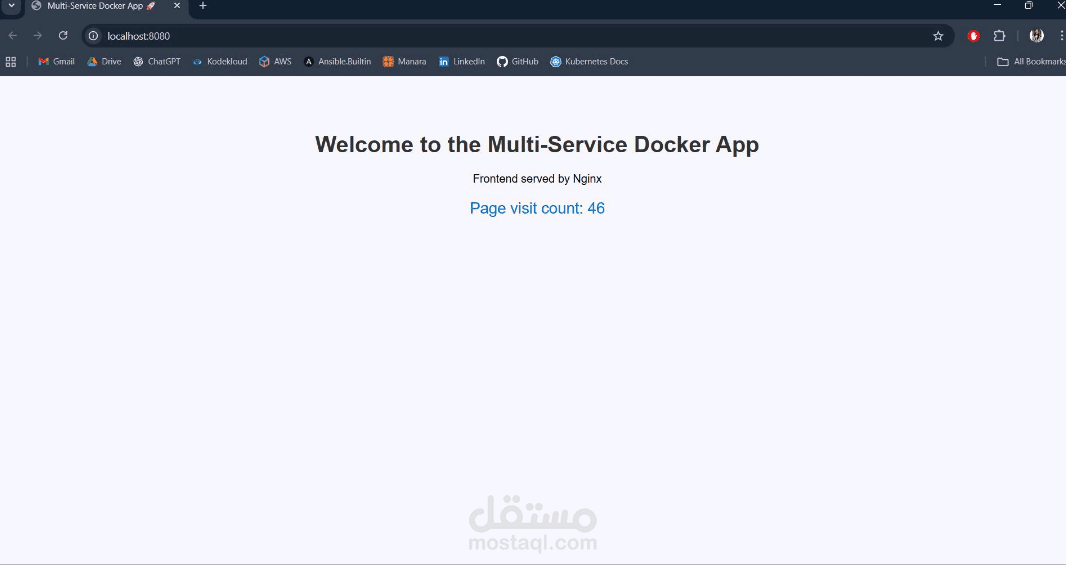Open the Extensions puzzle icon

(999, 36)
